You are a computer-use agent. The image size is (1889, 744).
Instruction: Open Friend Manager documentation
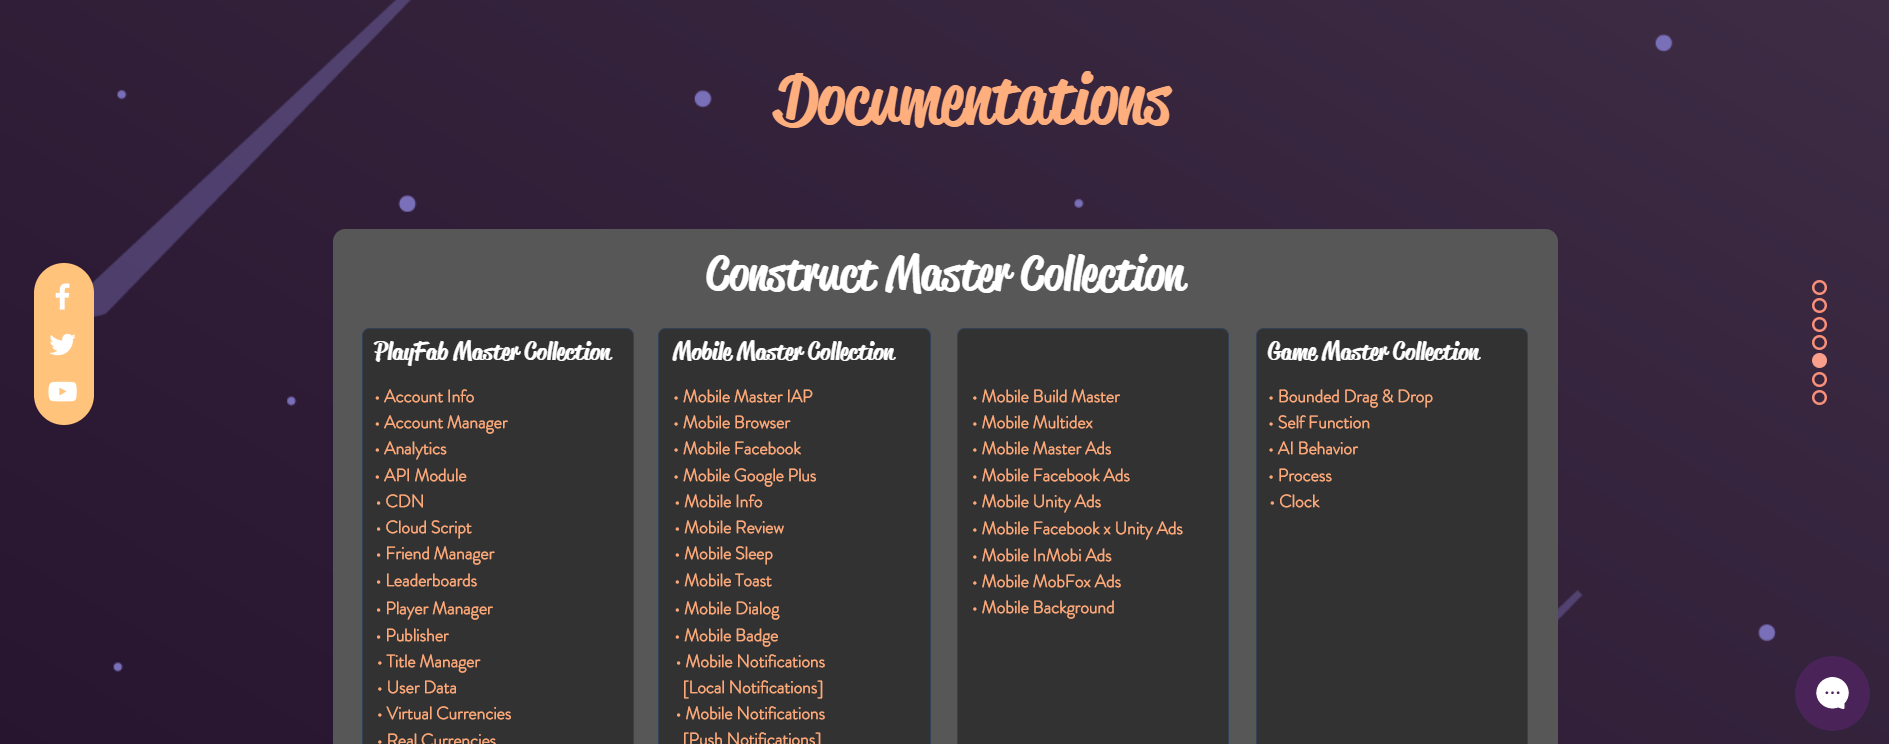point(440,554)
